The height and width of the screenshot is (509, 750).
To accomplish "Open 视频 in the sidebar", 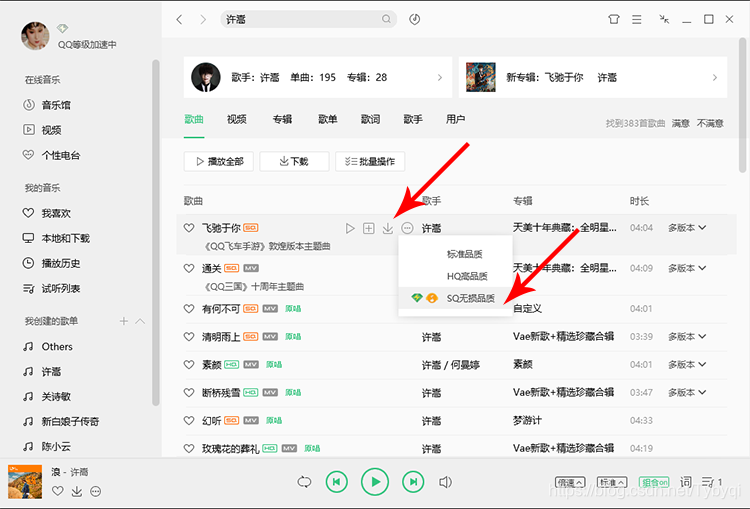I will (42, 130).
